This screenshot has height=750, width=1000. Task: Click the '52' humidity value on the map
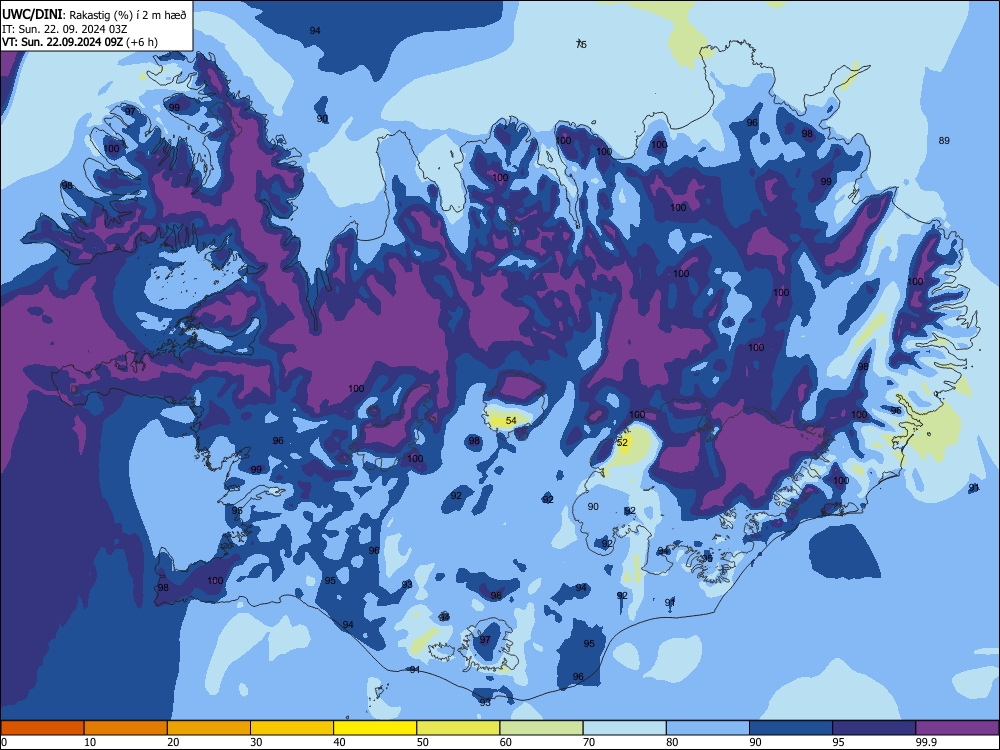tap(622, 442)
